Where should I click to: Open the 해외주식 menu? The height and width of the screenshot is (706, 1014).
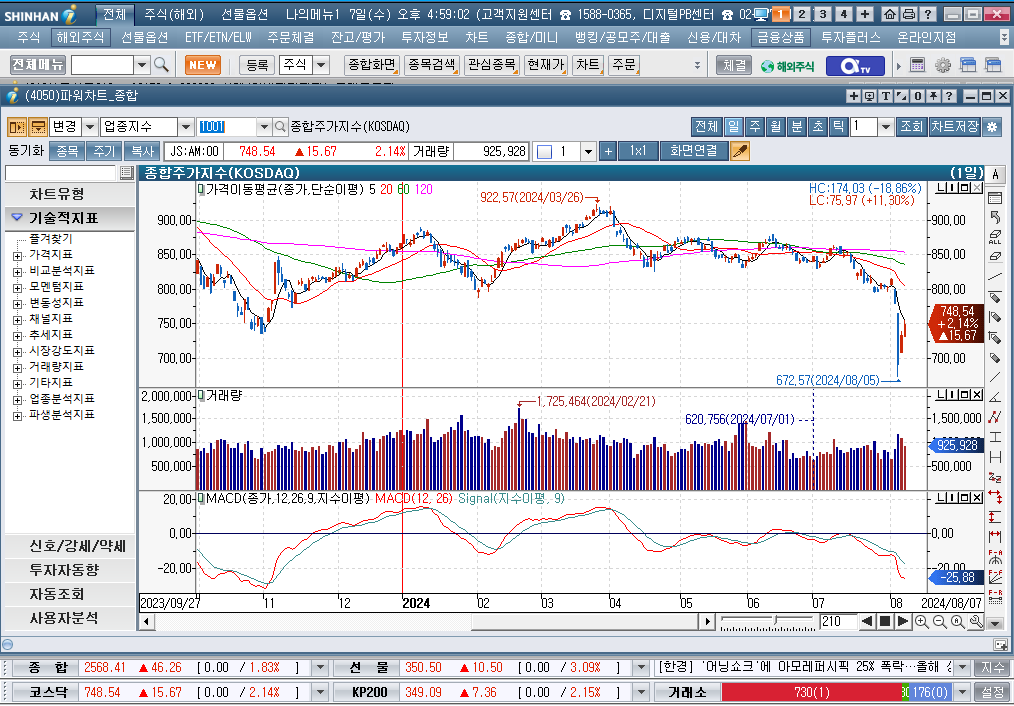pos(80,37)
